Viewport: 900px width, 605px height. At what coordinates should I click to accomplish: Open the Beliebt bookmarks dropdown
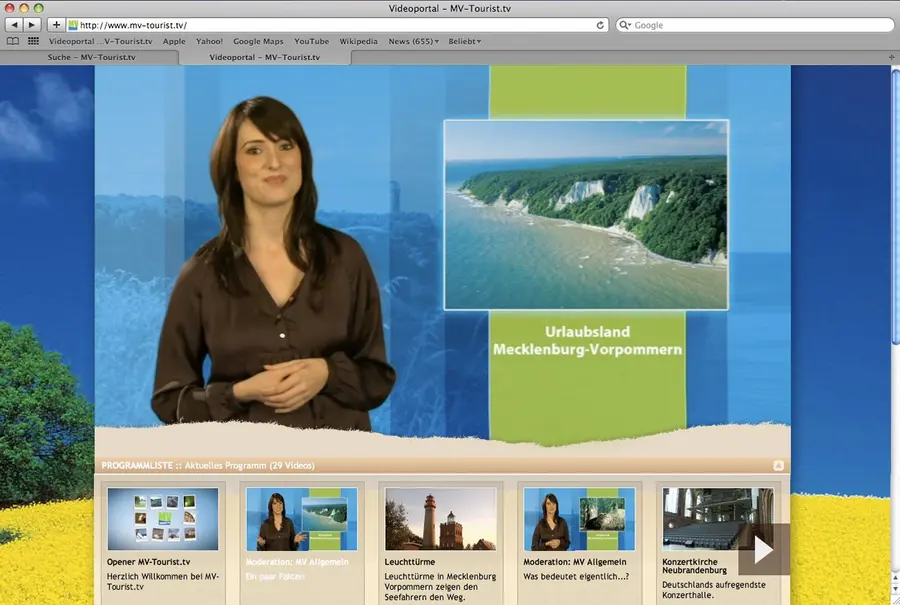tap(463, 42)
